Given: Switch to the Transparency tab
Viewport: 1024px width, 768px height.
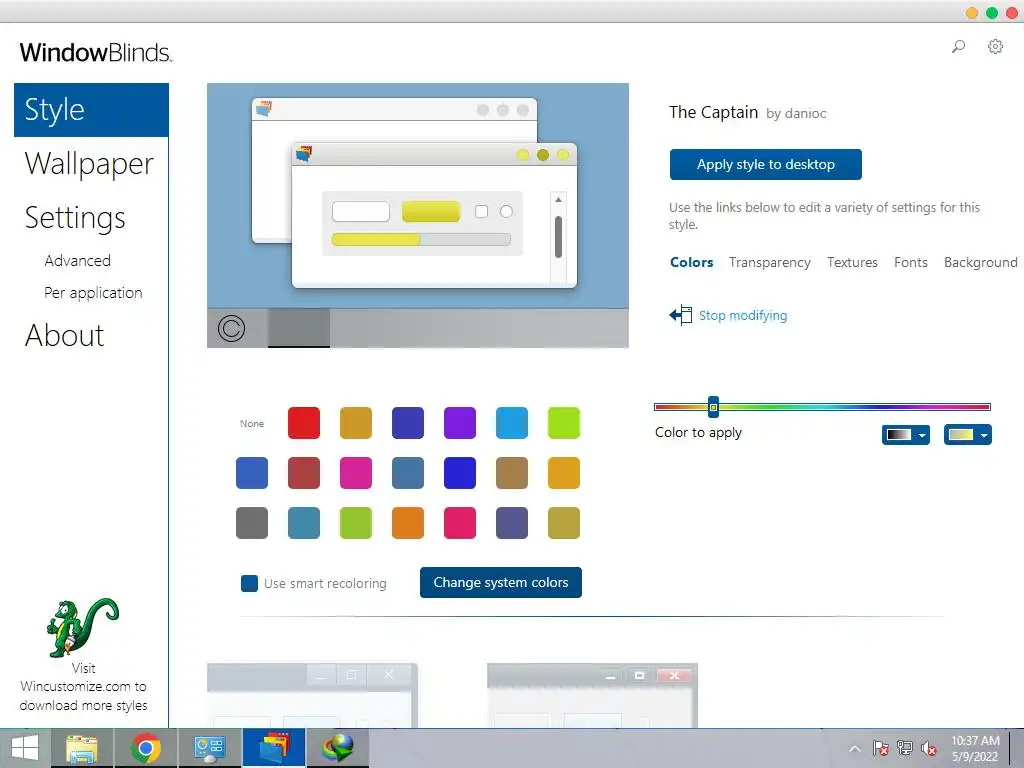Looking at the screenshot, I should (770, 262).
